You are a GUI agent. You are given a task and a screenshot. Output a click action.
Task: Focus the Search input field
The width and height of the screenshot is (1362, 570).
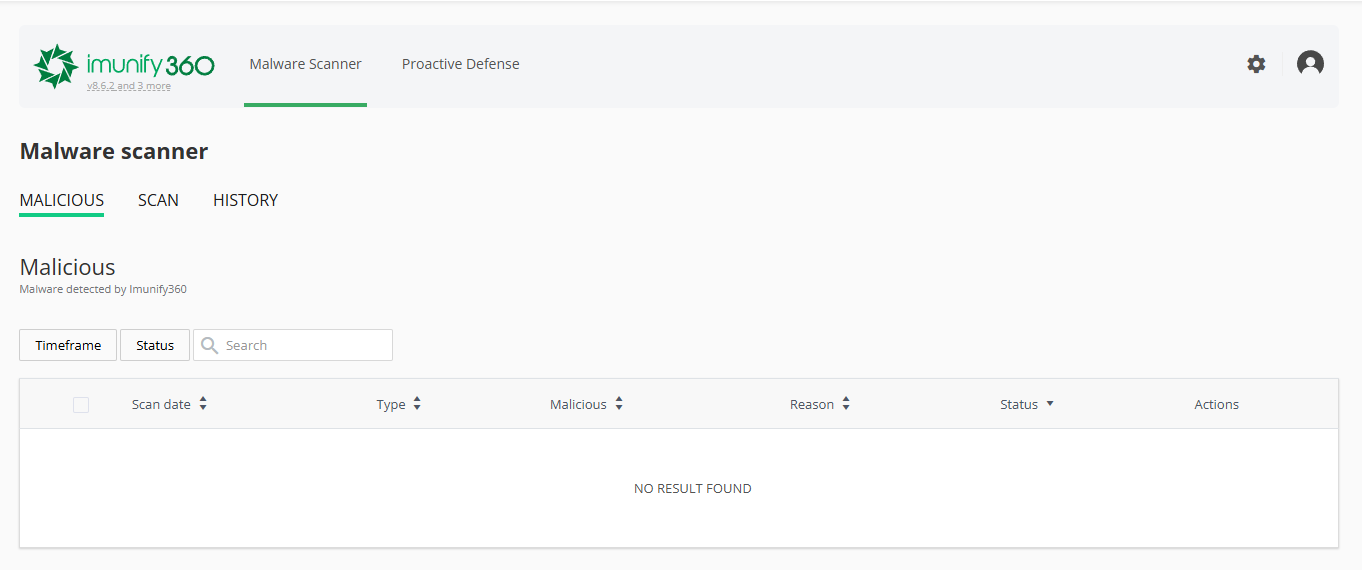(x=293, y=345)
